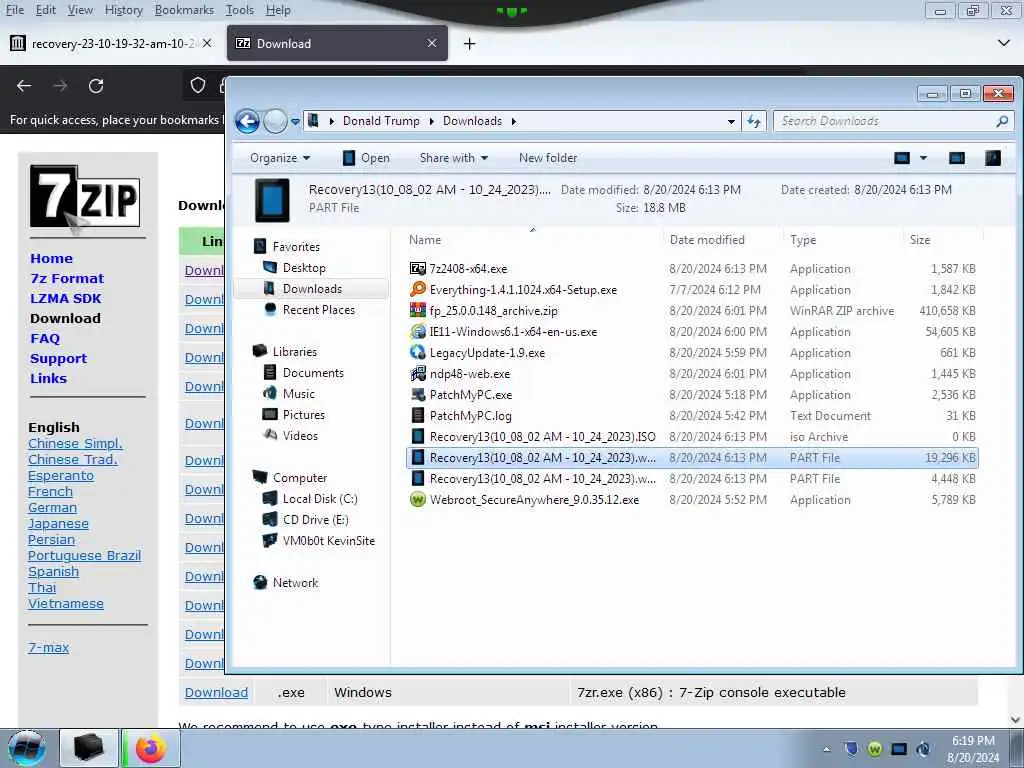Click Download link for 7zr.exe
1024x768 pixels.
(x=216, y=692)
